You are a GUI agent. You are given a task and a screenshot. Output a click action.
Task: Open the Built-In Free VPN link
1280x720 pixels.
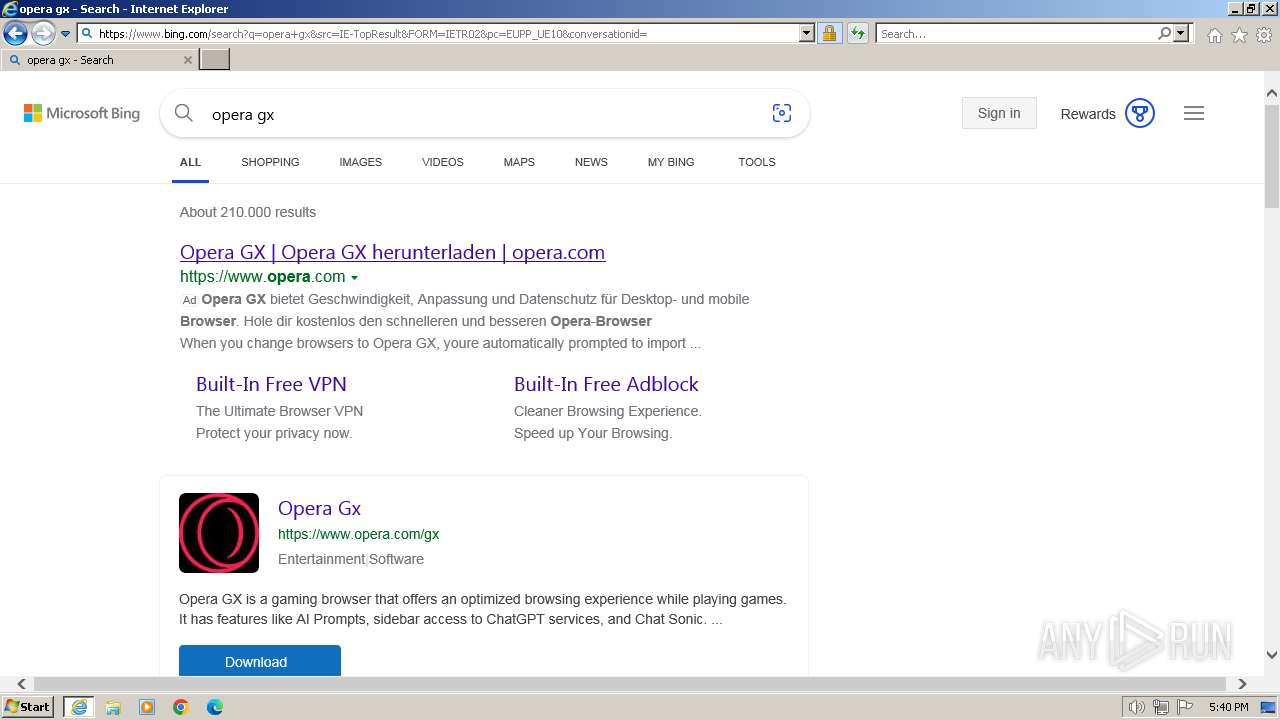271,384
